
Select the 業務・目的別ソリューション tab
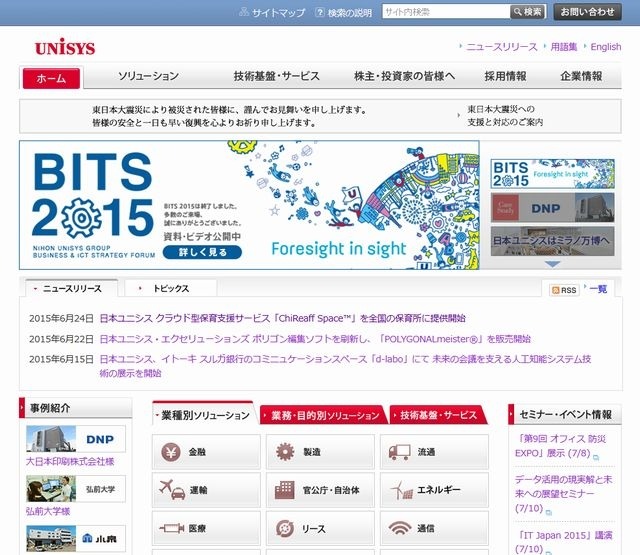[x=322, y=415]
